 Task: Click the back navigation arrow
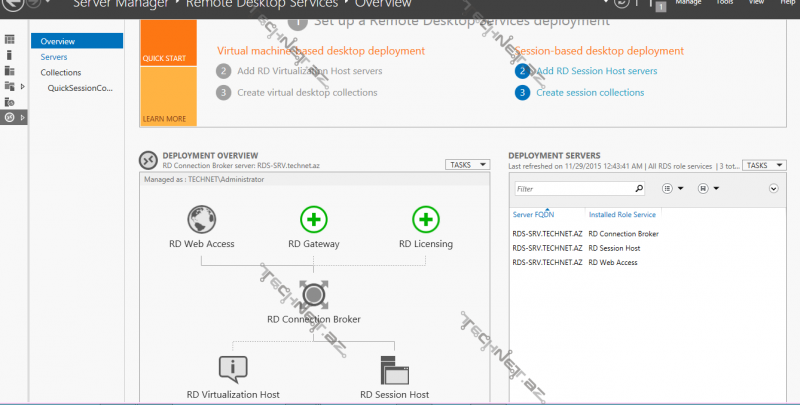(11, 4)
